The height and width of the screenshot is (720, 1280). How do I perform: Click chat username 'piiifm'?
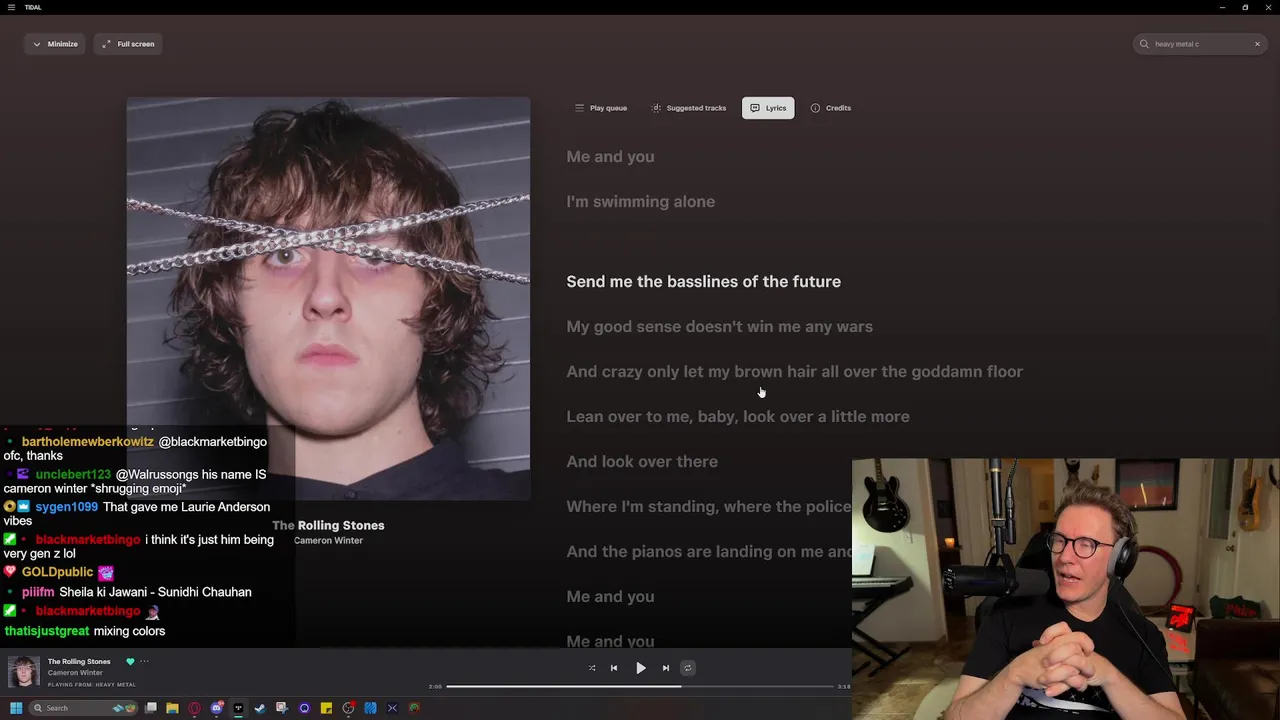[38, 592]
